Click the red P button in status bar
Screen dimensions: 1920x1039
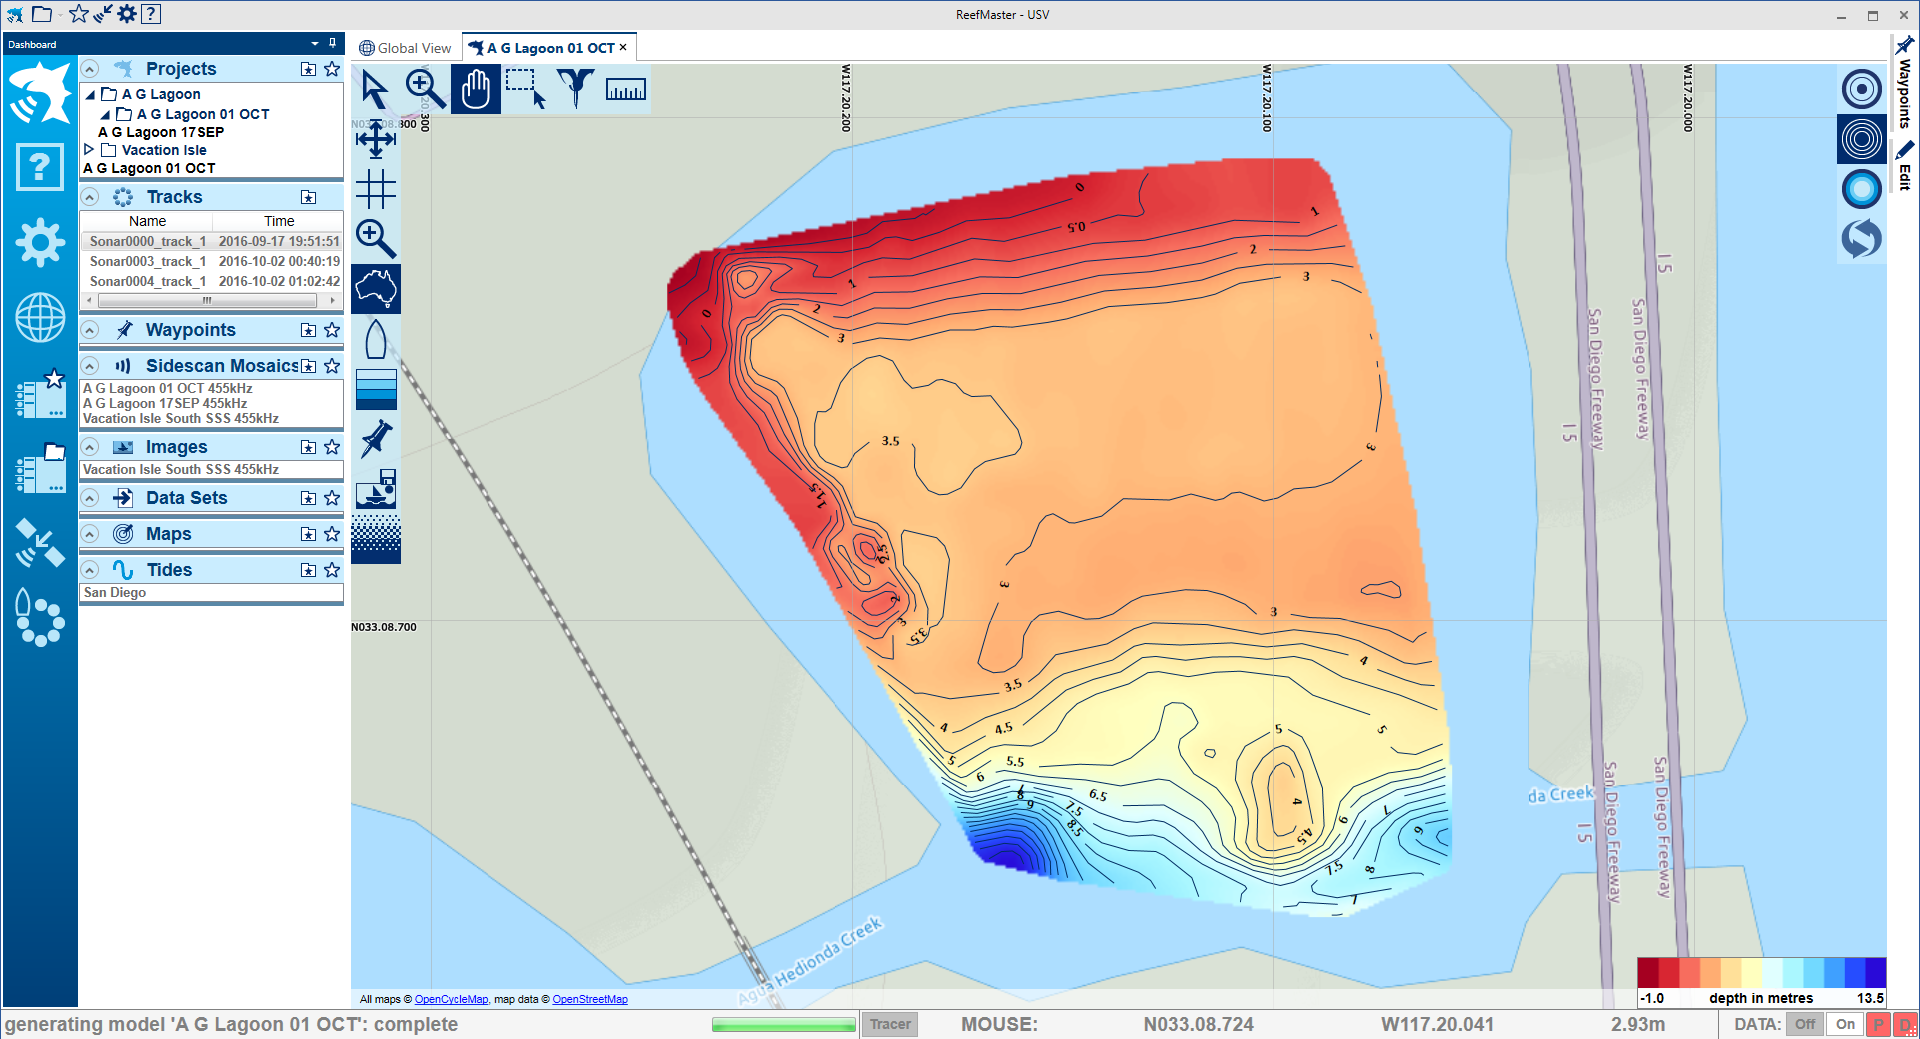coord(1879,1024)
